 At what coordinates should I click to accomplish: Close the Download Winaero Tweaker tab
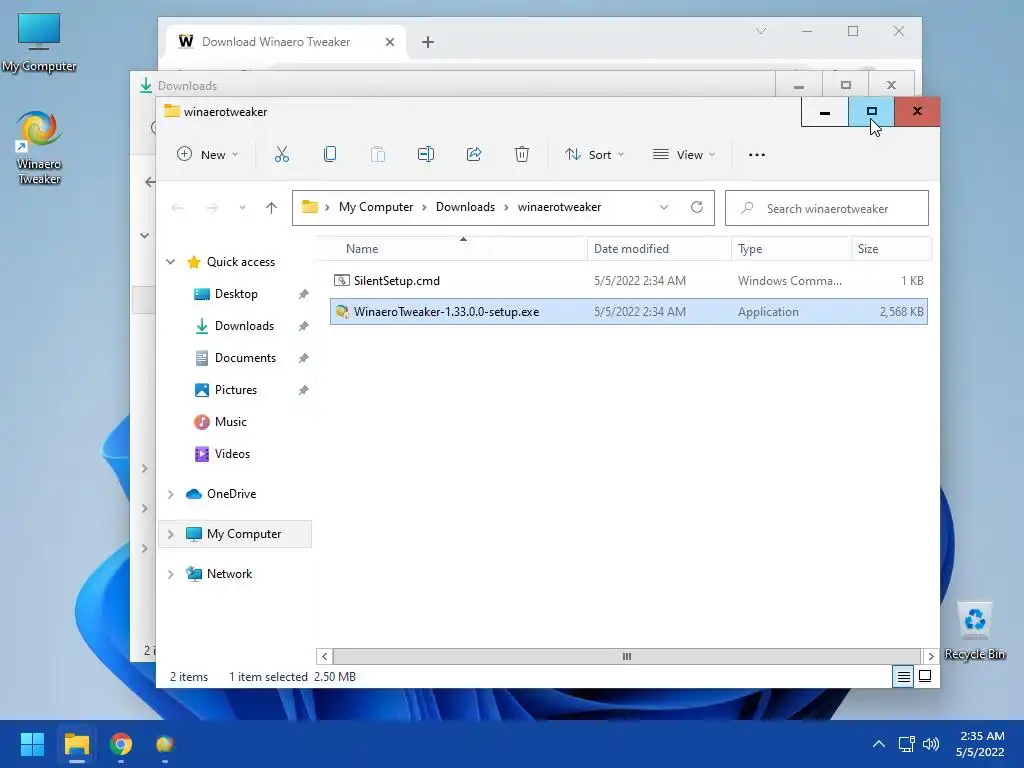click(x=390, y=42)
